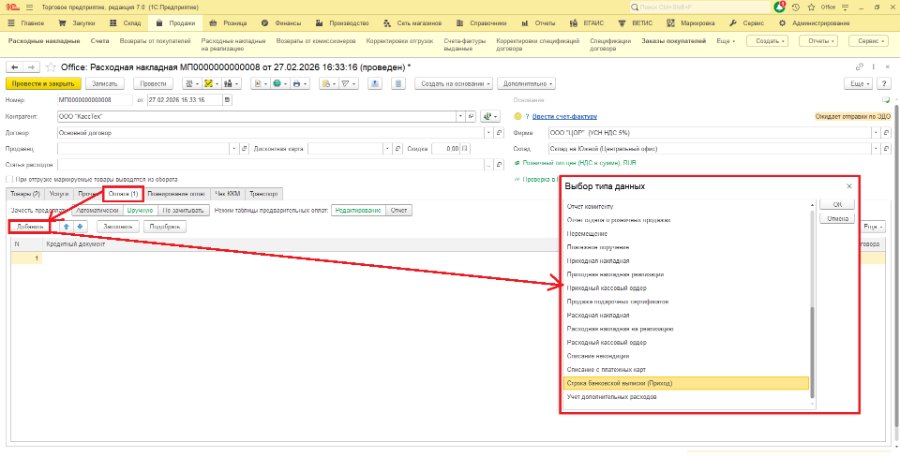The width and height of the screenshot is (900, 457).
Task: Select Автоматически prepayment mode
Action: point(97,210)
